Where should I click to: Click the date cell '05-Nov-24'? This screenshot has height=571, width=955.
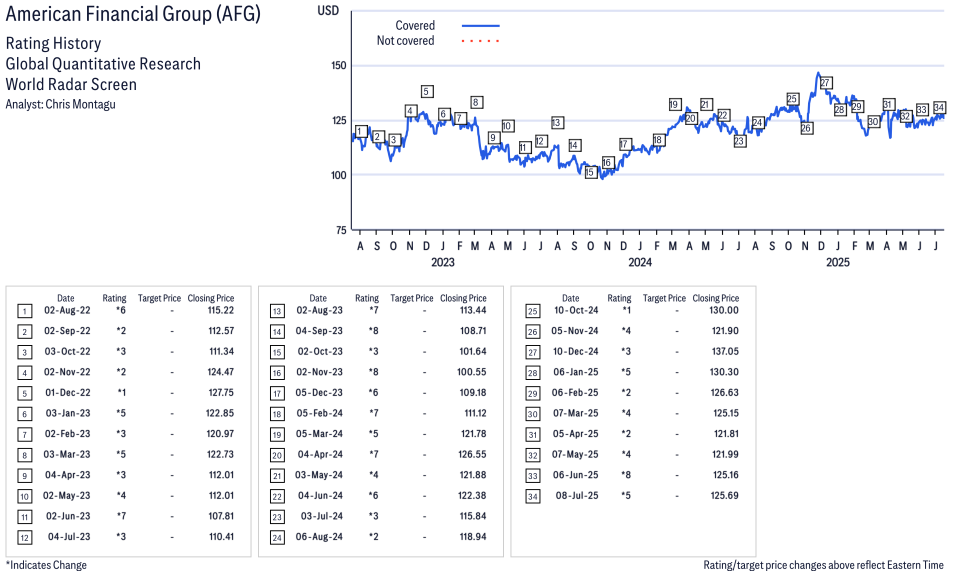[575, 331]
